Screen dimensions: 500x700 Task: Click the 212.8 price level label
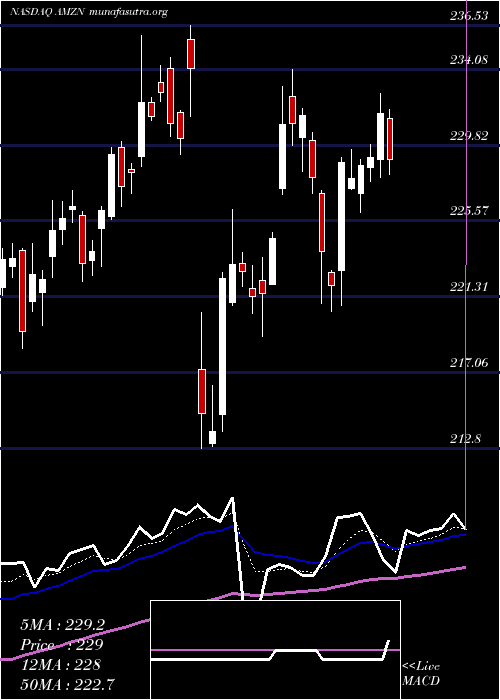pyautogui.click(x=466, y=438)
